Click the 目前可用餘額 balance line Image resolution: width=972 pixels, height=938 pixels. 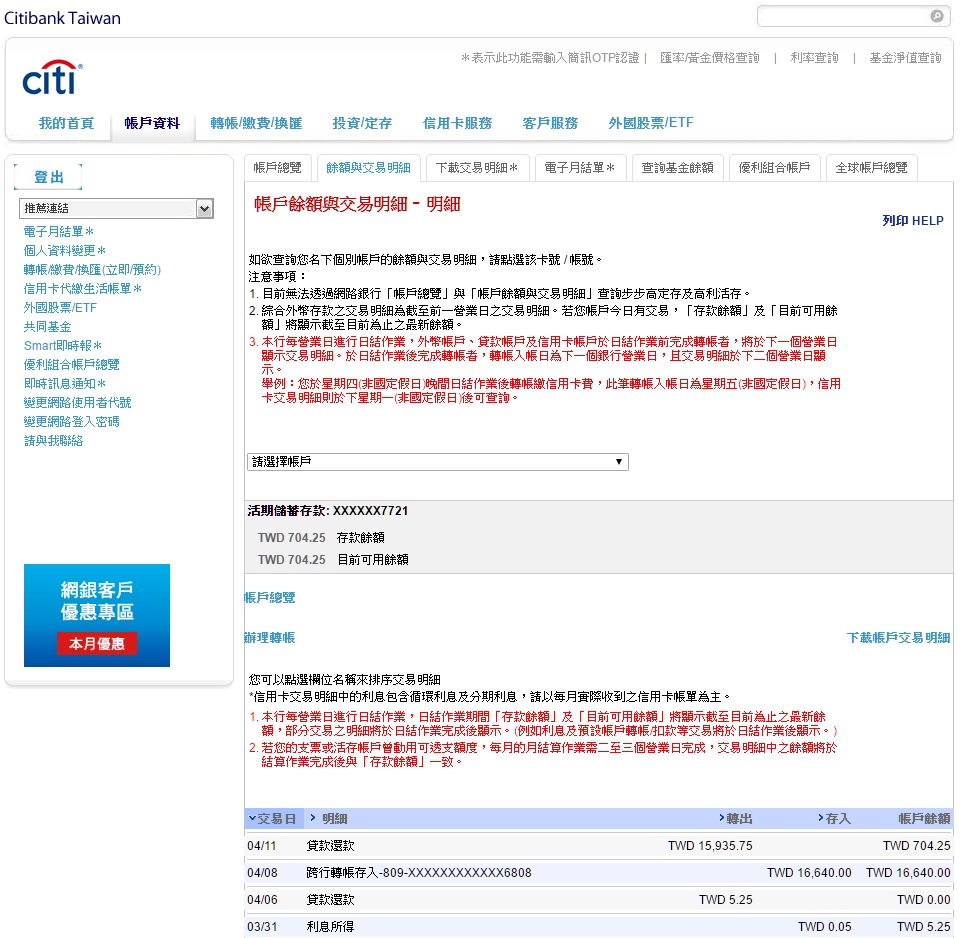pyautogui.click(x=333, y=560)
